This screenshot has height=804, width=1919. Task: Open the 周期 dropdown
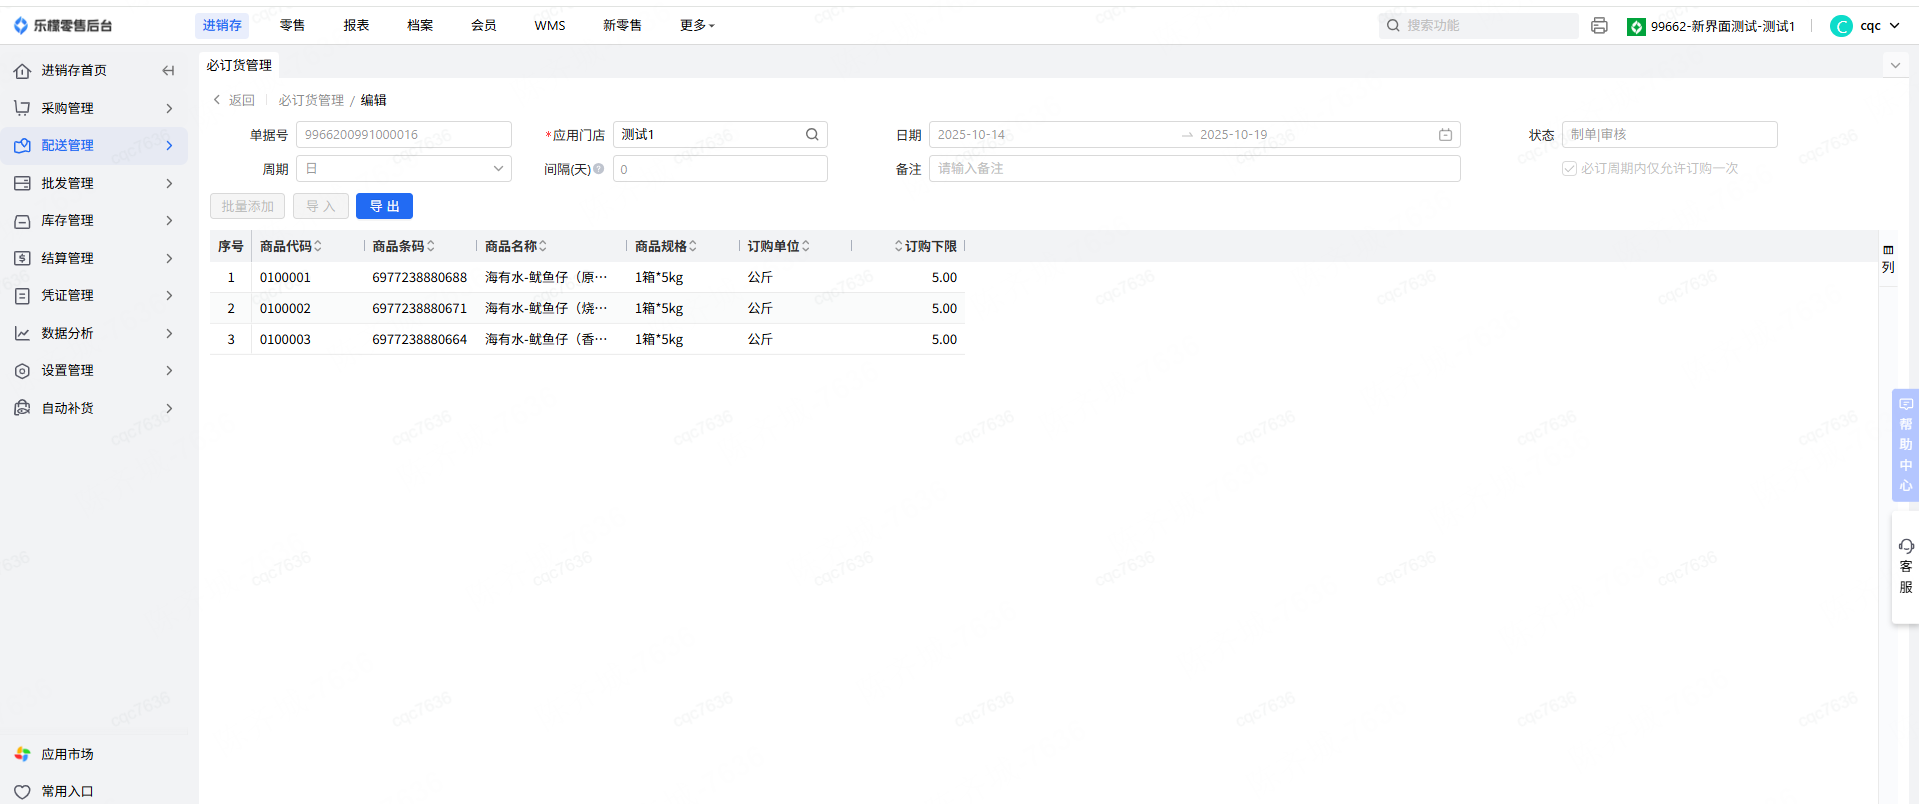click(404, 169)
